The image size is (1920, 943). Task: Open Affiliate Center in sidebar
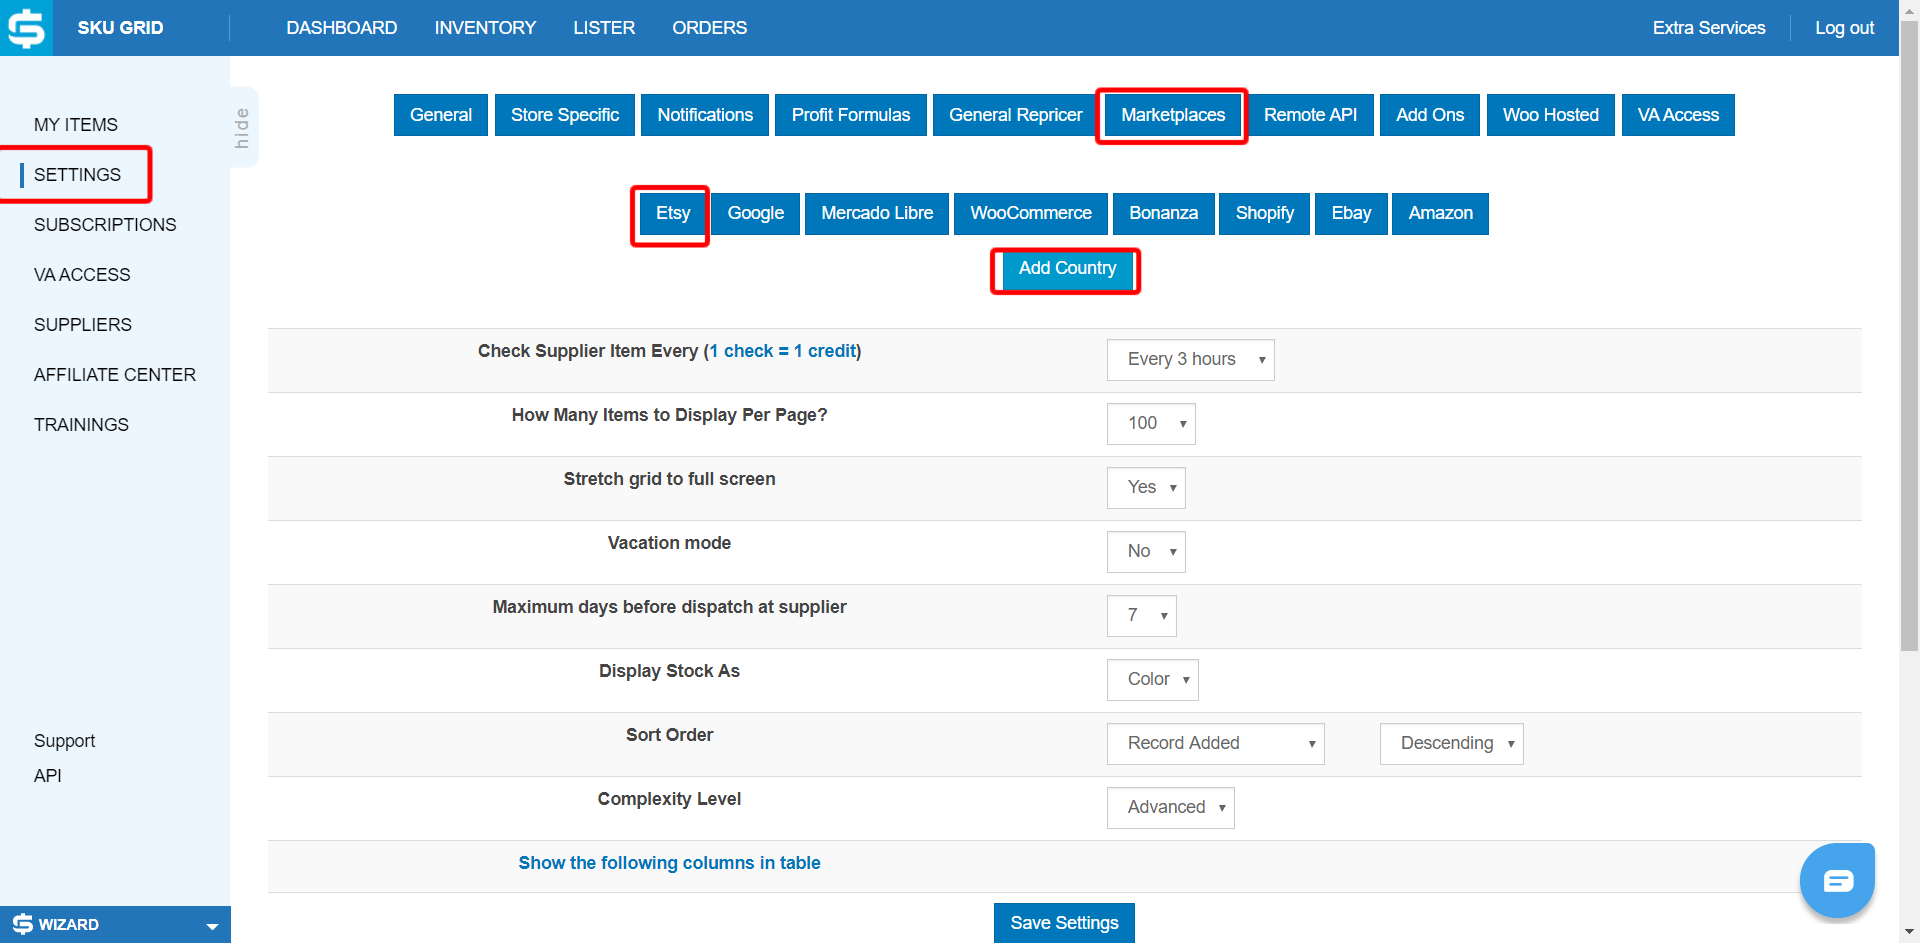115,375
